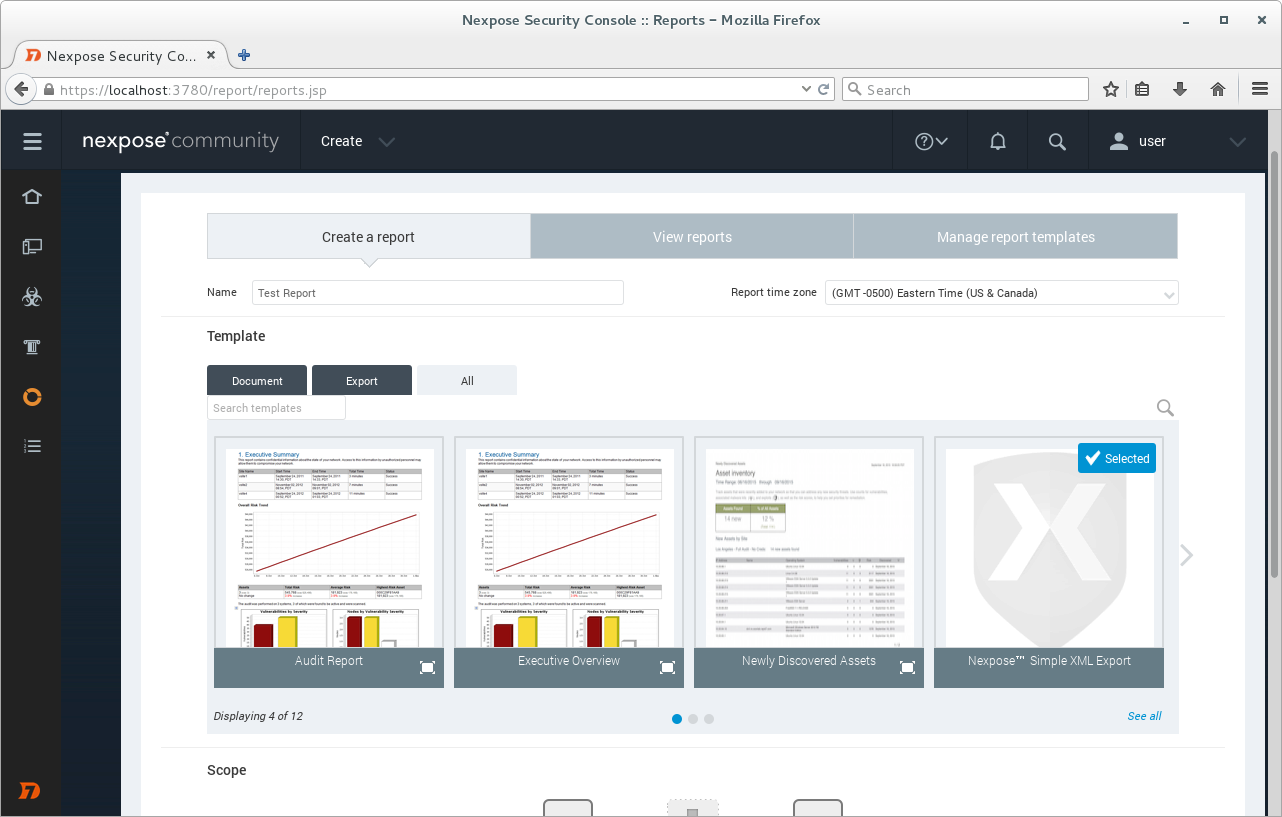Preview the Audit Report template enlarge icon
This screenshot has height=817, width=1282.
(427, 668)
